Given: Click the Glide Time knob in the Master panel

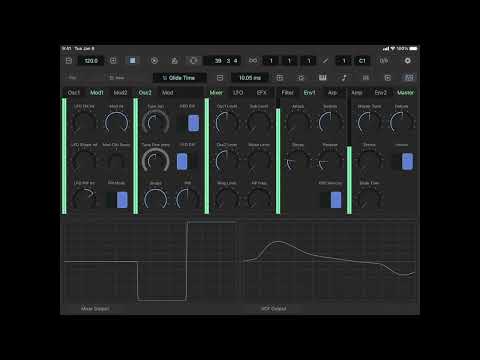Looking at the screenshot, I should 369,199.
